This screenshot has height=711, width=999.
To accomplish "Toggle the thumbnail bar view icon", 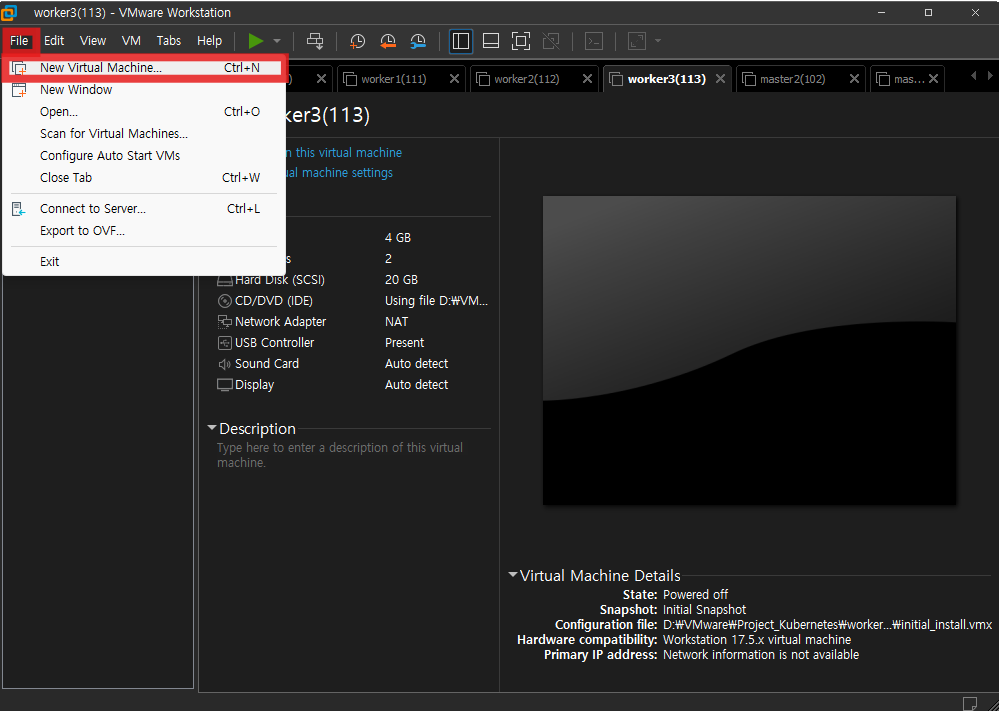I will point(491,41).
